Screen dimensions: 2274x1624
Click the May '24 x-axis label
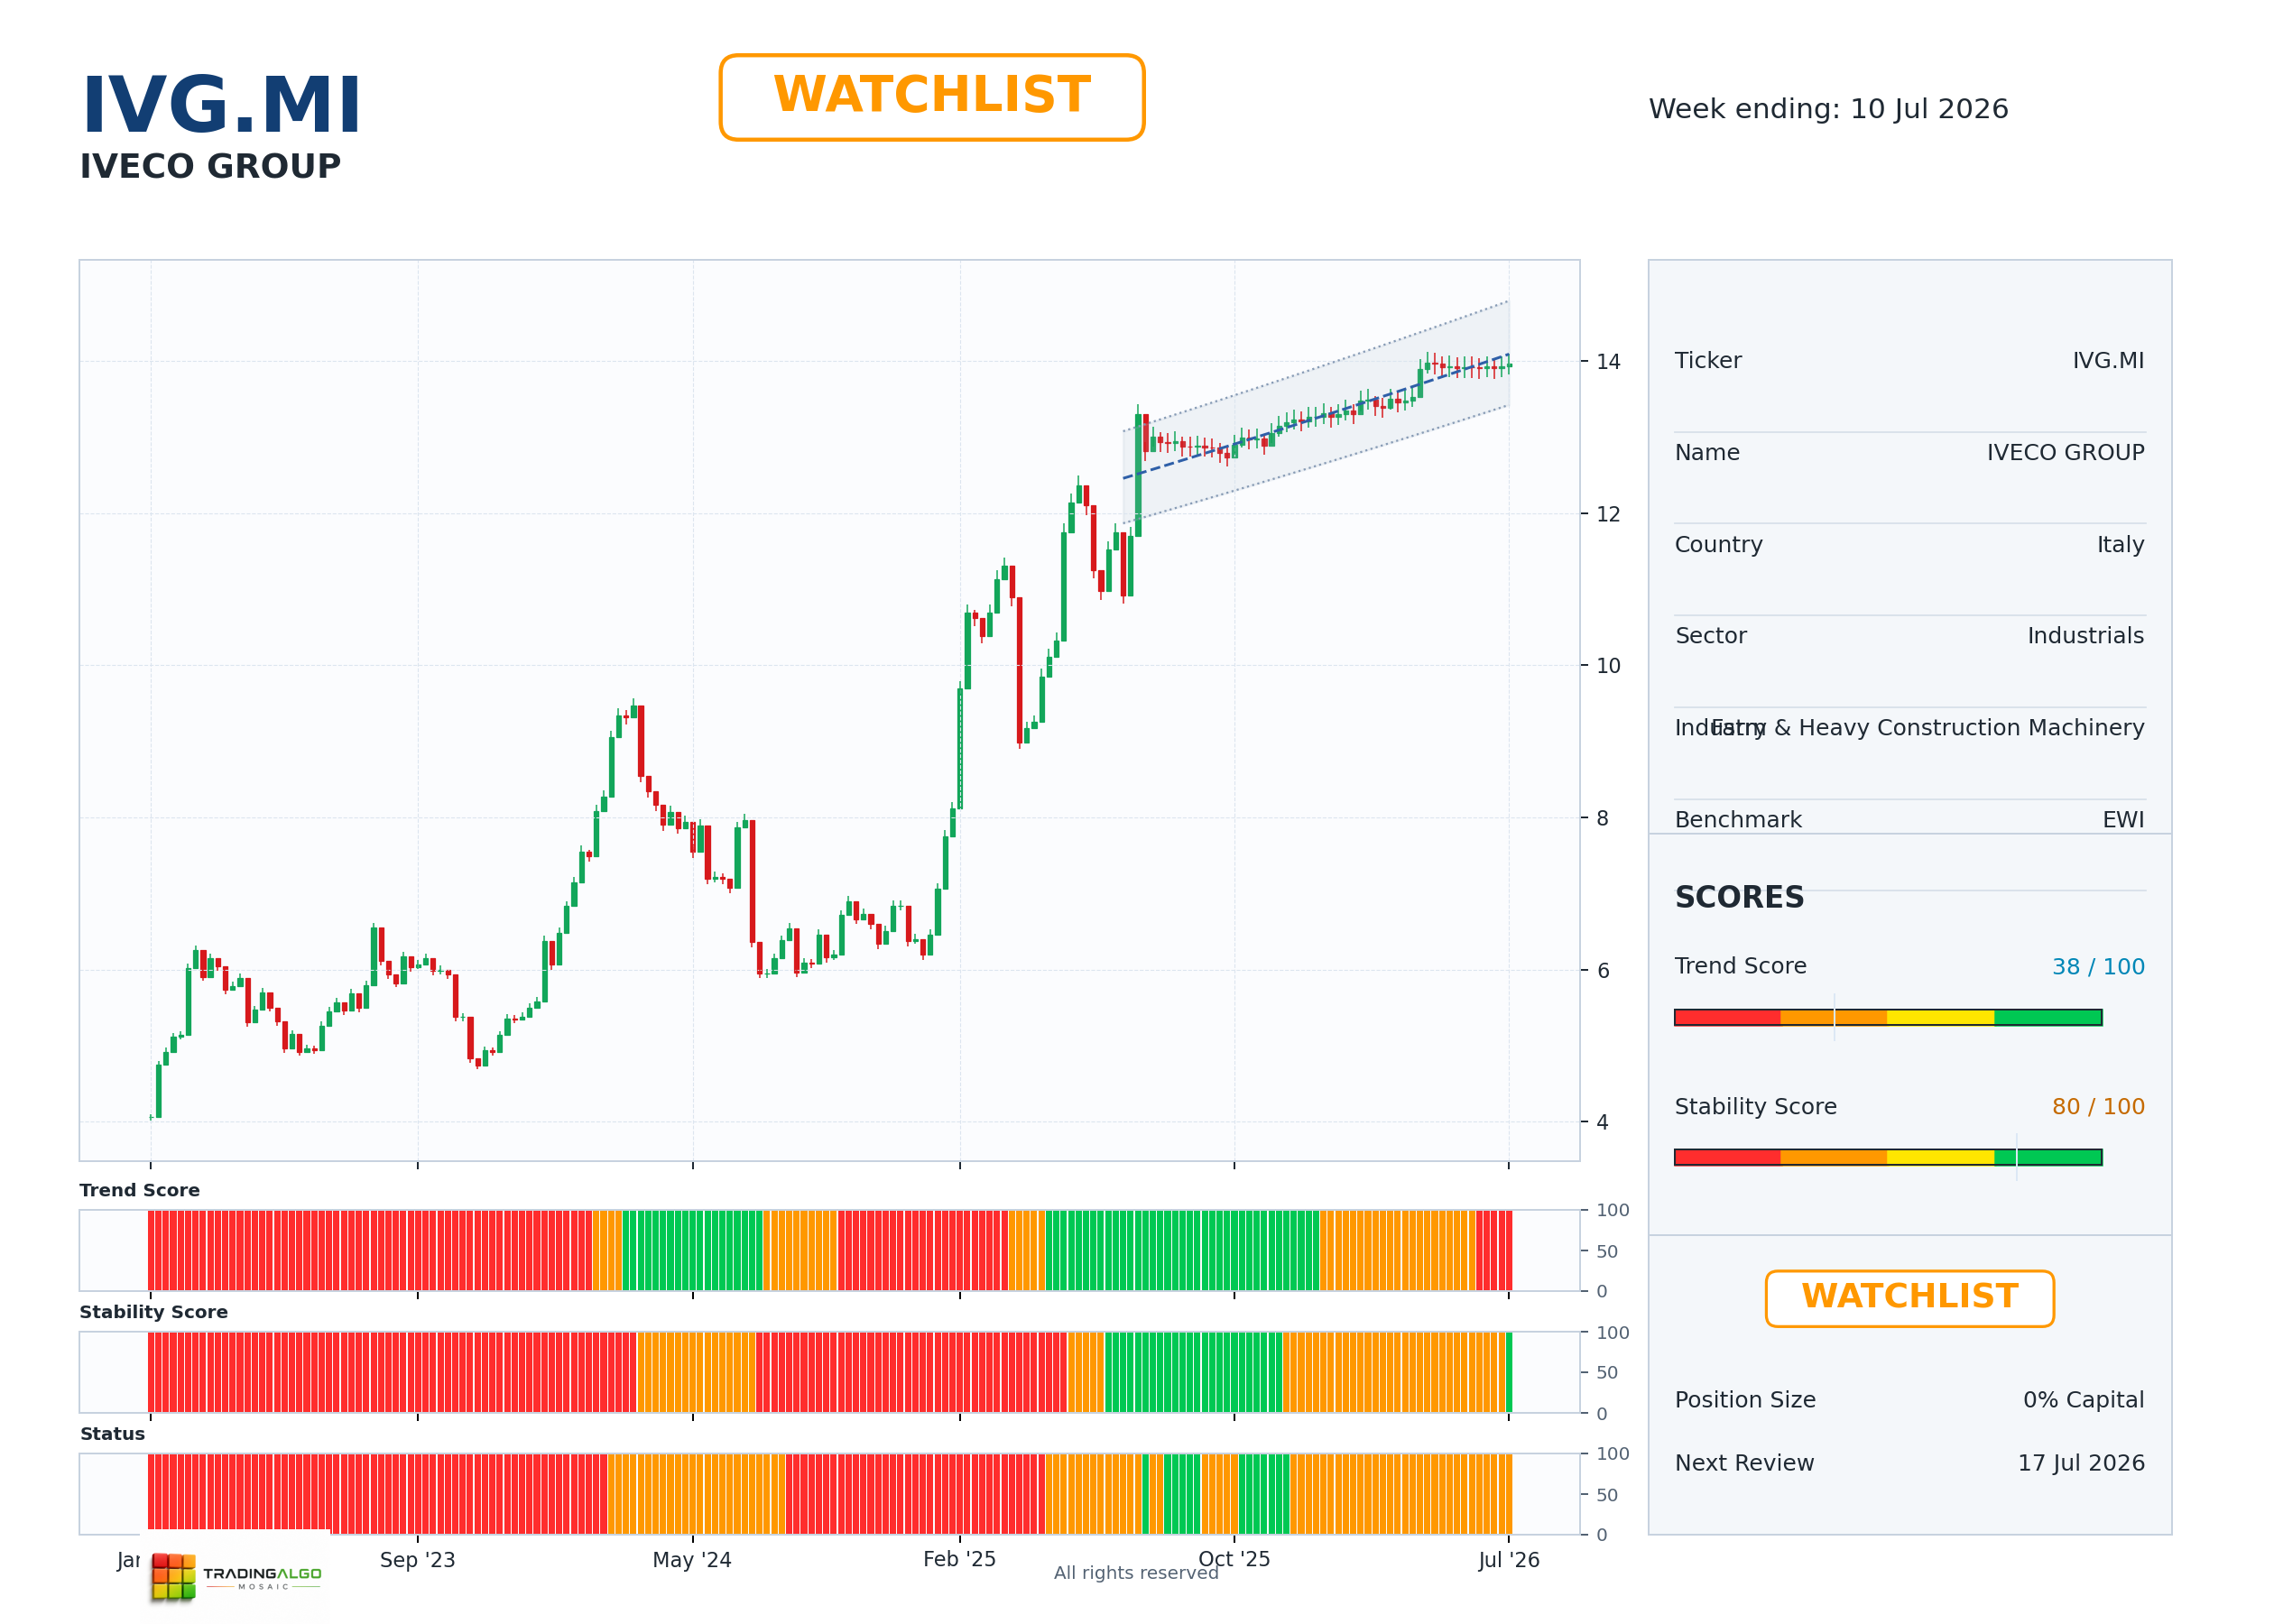click(x=692, y=1560)
